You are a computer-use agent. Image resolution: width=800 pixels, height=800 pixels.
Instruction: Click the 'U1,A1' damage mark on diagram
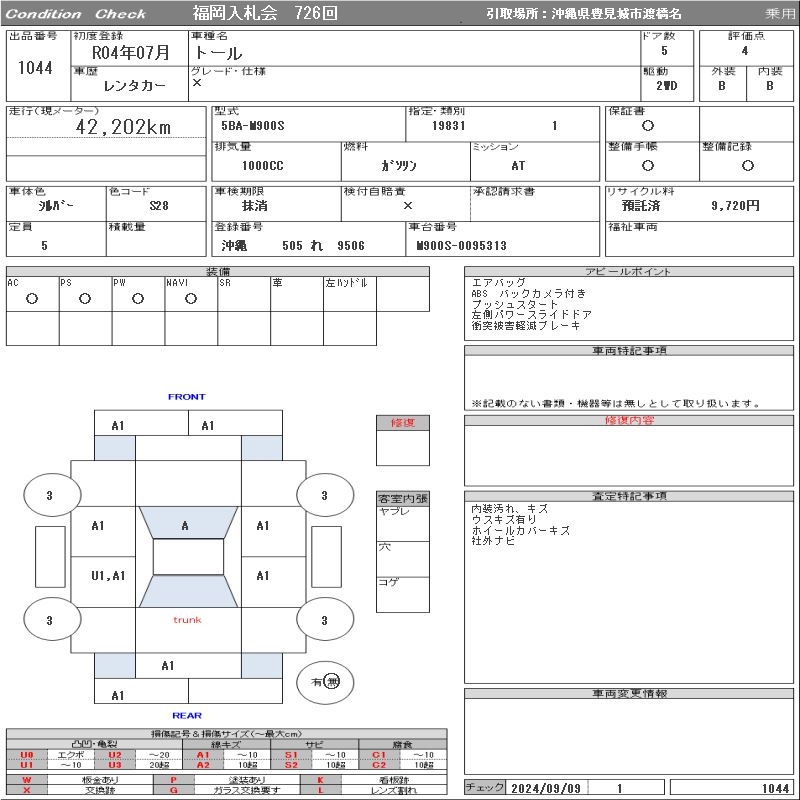108,576
